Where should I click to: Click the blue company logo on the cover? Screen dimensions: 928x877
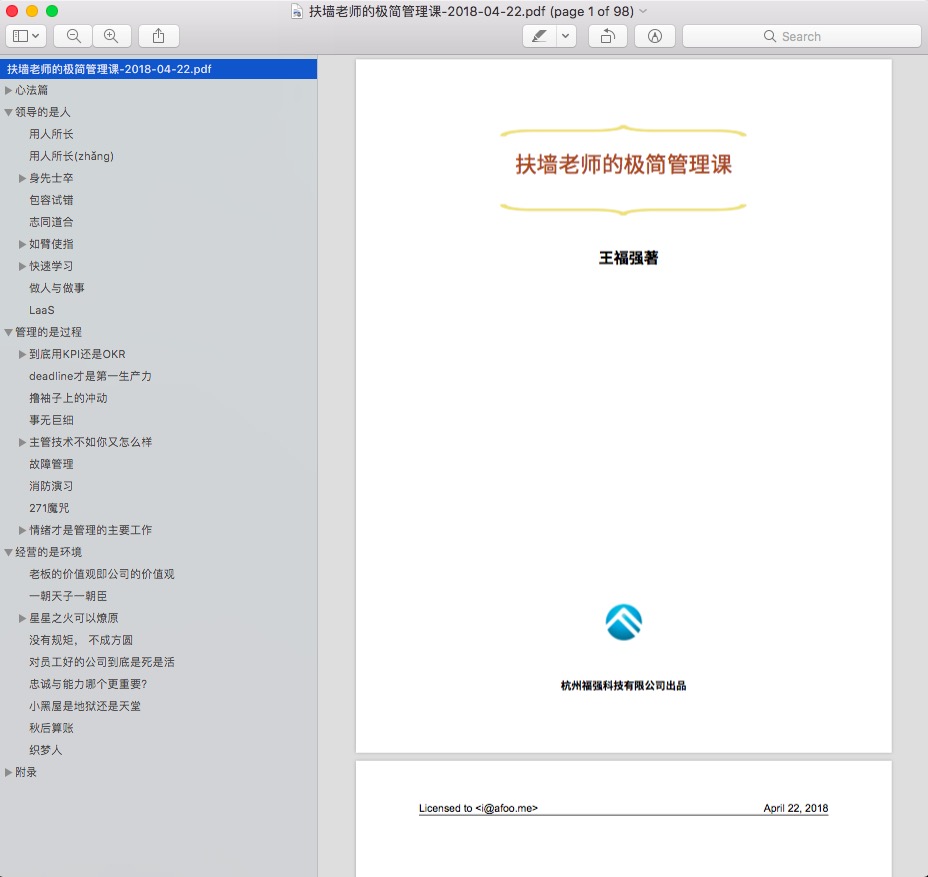point(623,622)
